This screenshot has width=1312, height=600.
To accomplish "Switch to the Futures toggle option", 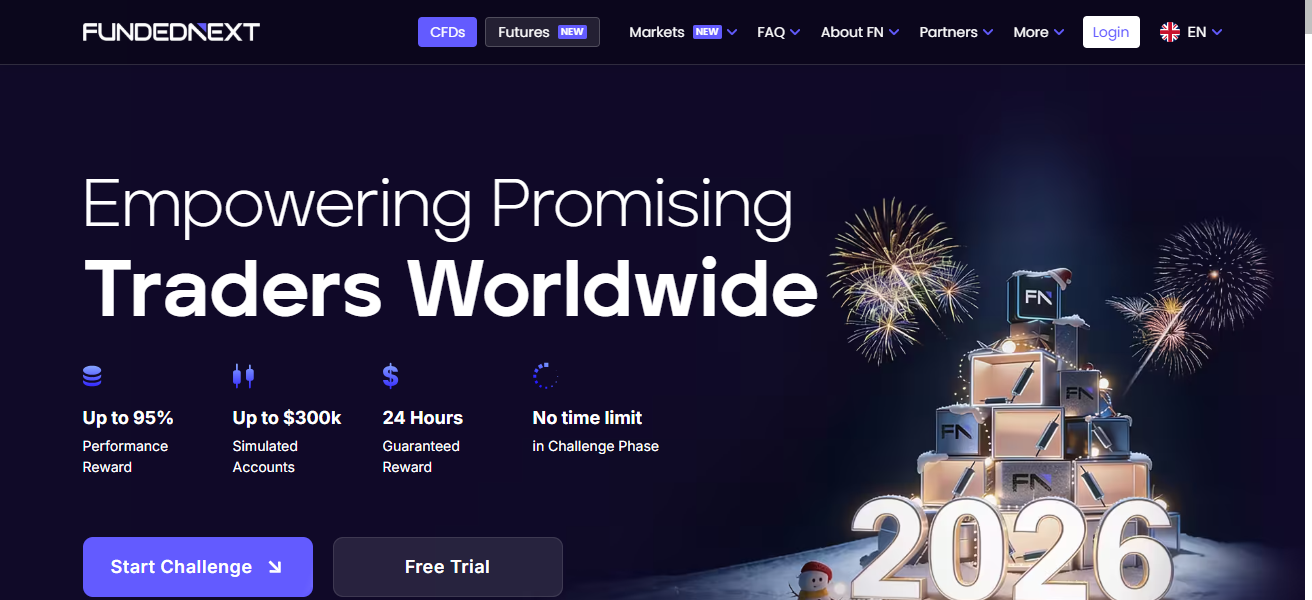I will tap(542, 32).
